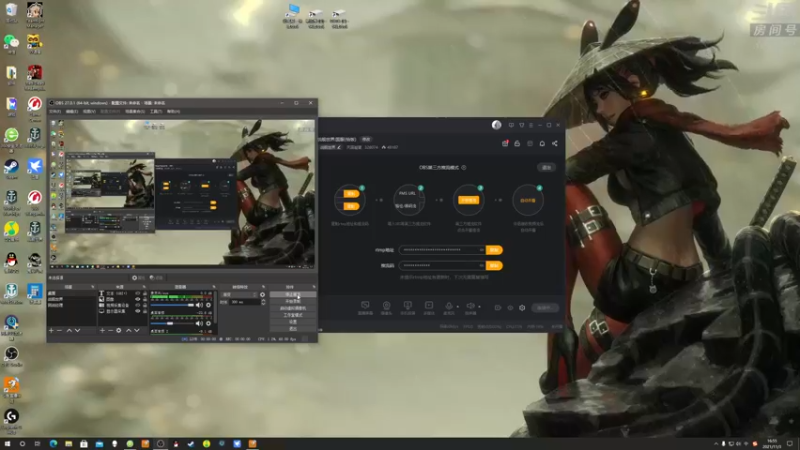
Task: Reveal the hidden rtmp address with eye icon
Action: 482,250
